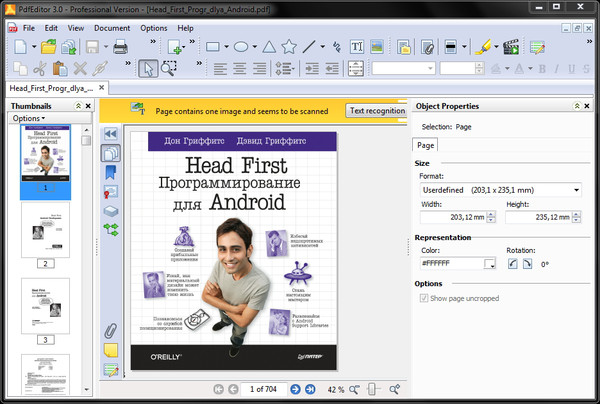Open the font name combo box
Screen dimensions: 600x404
404,68
